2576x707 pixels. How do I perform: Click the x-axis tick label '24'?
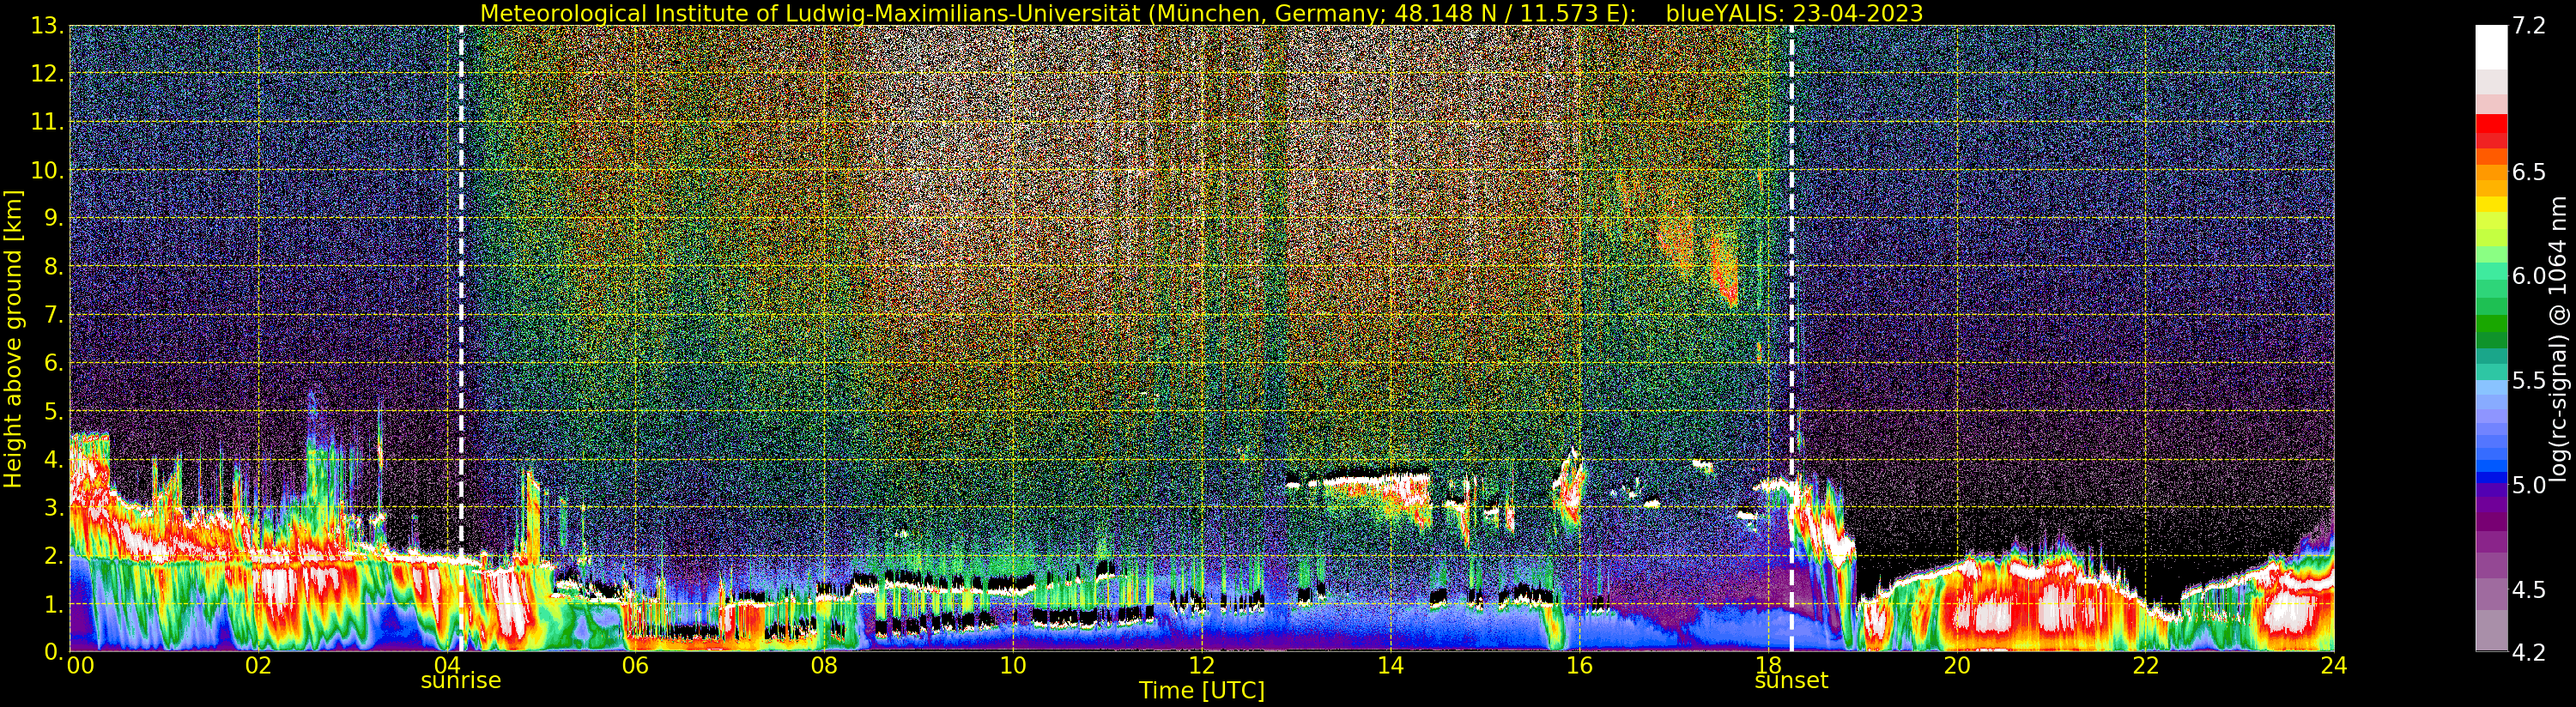click(x=2334, y=666)
